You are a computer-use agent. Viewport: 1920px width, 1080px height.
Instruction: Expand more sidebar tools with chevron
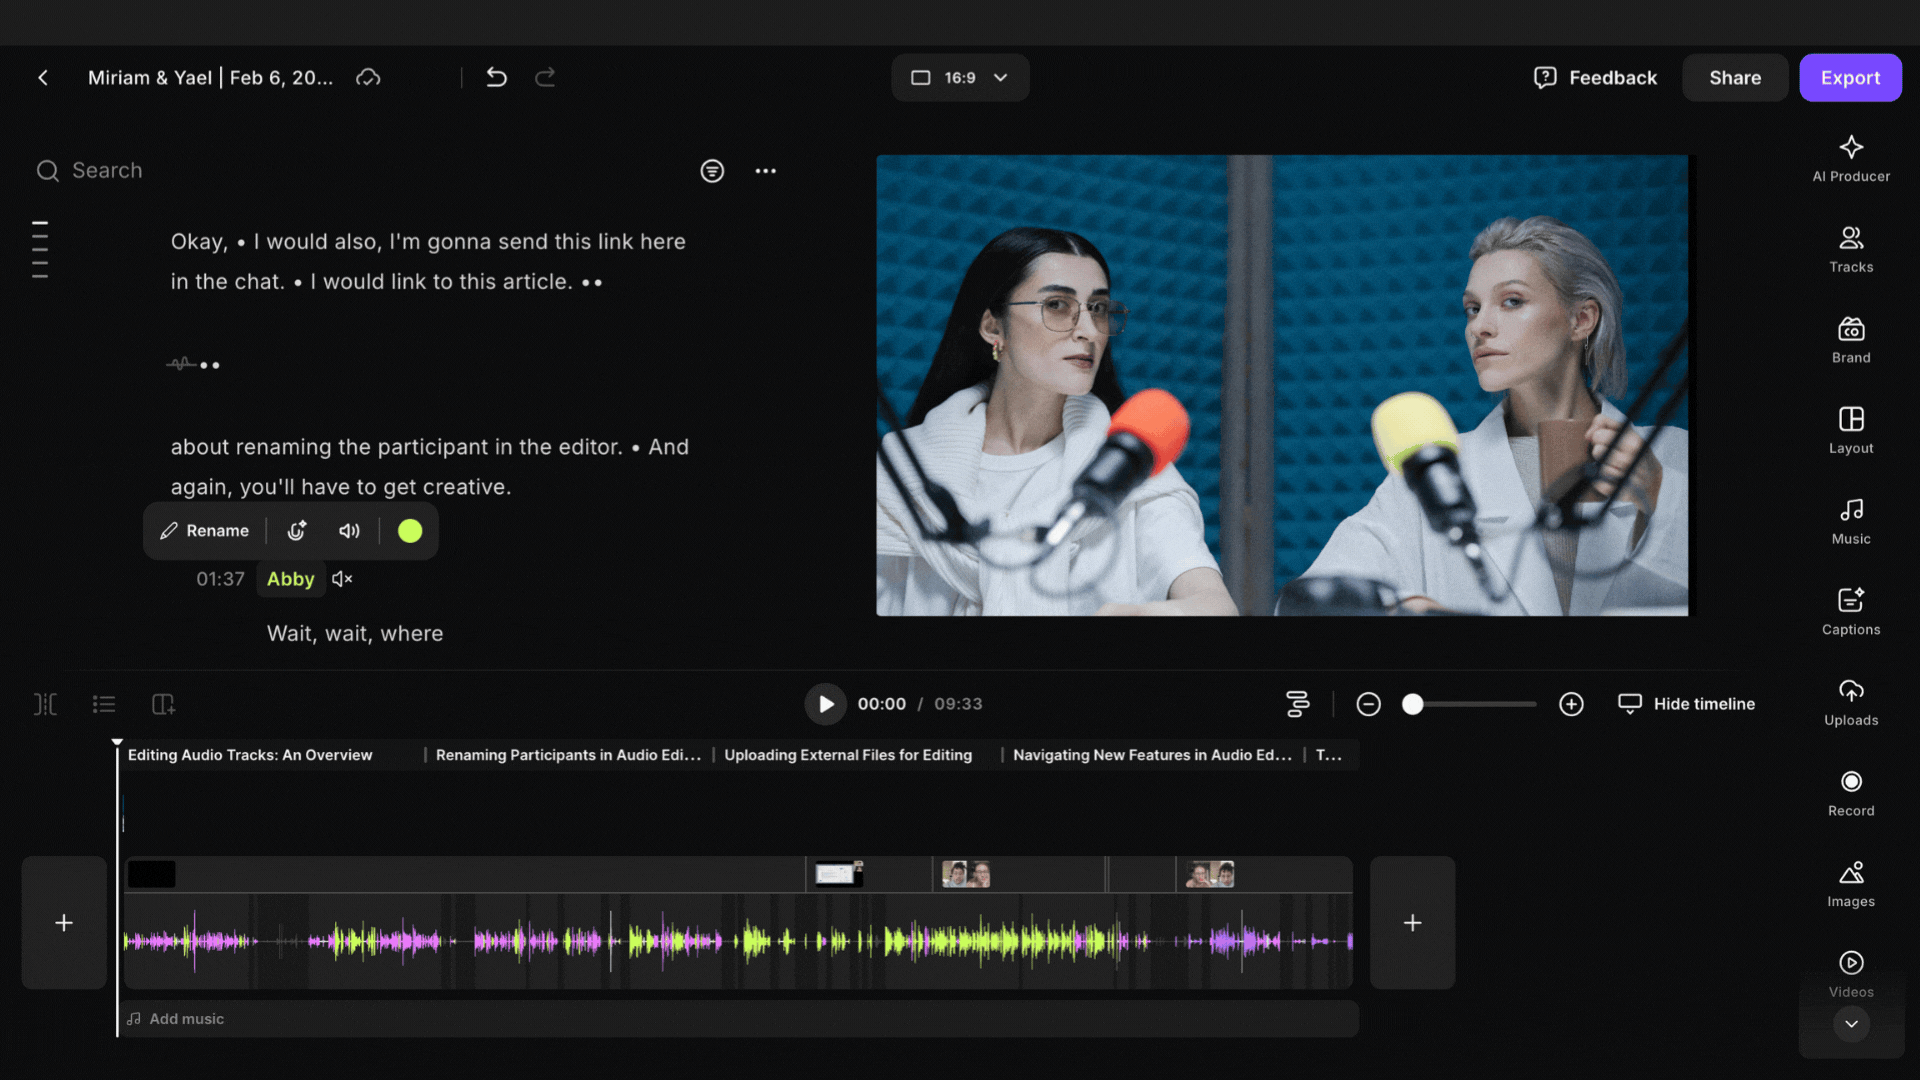(1851, 1024)
